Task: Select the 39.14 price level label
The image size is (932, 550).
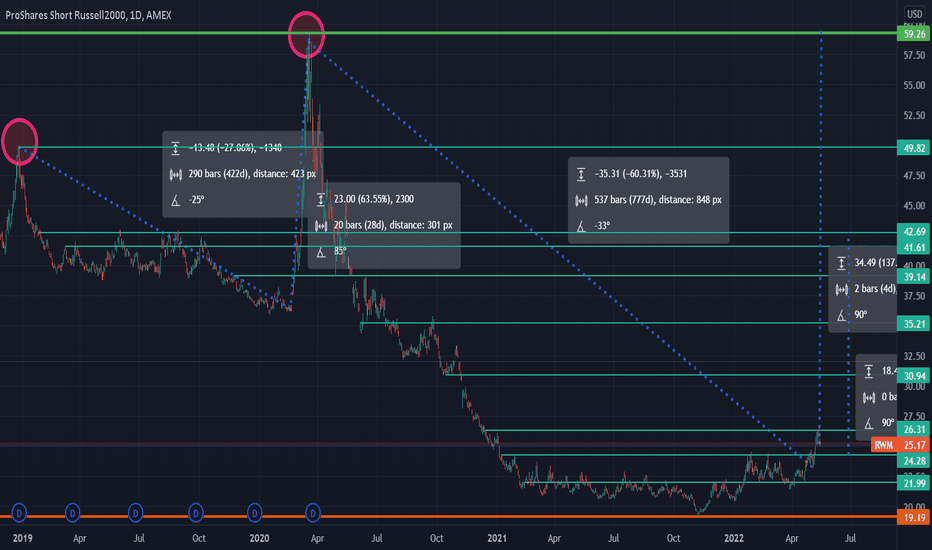Action: (914, 276)
